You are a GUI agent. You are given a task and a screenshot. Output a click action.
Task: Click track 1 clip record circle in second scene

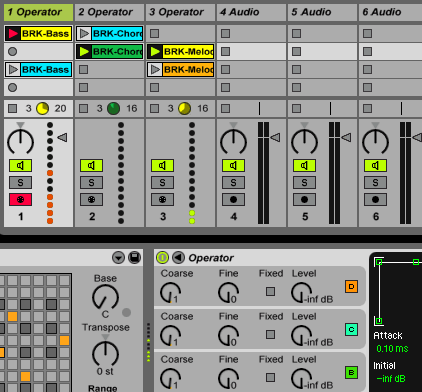tap(13, 51)
